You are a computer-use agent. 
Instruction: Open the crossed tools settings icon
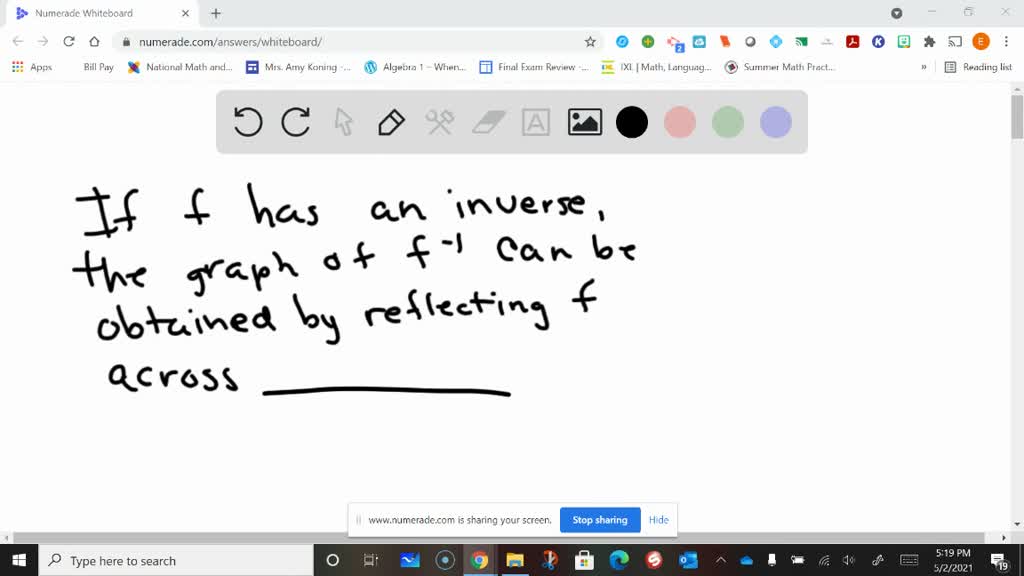[440, 122]
